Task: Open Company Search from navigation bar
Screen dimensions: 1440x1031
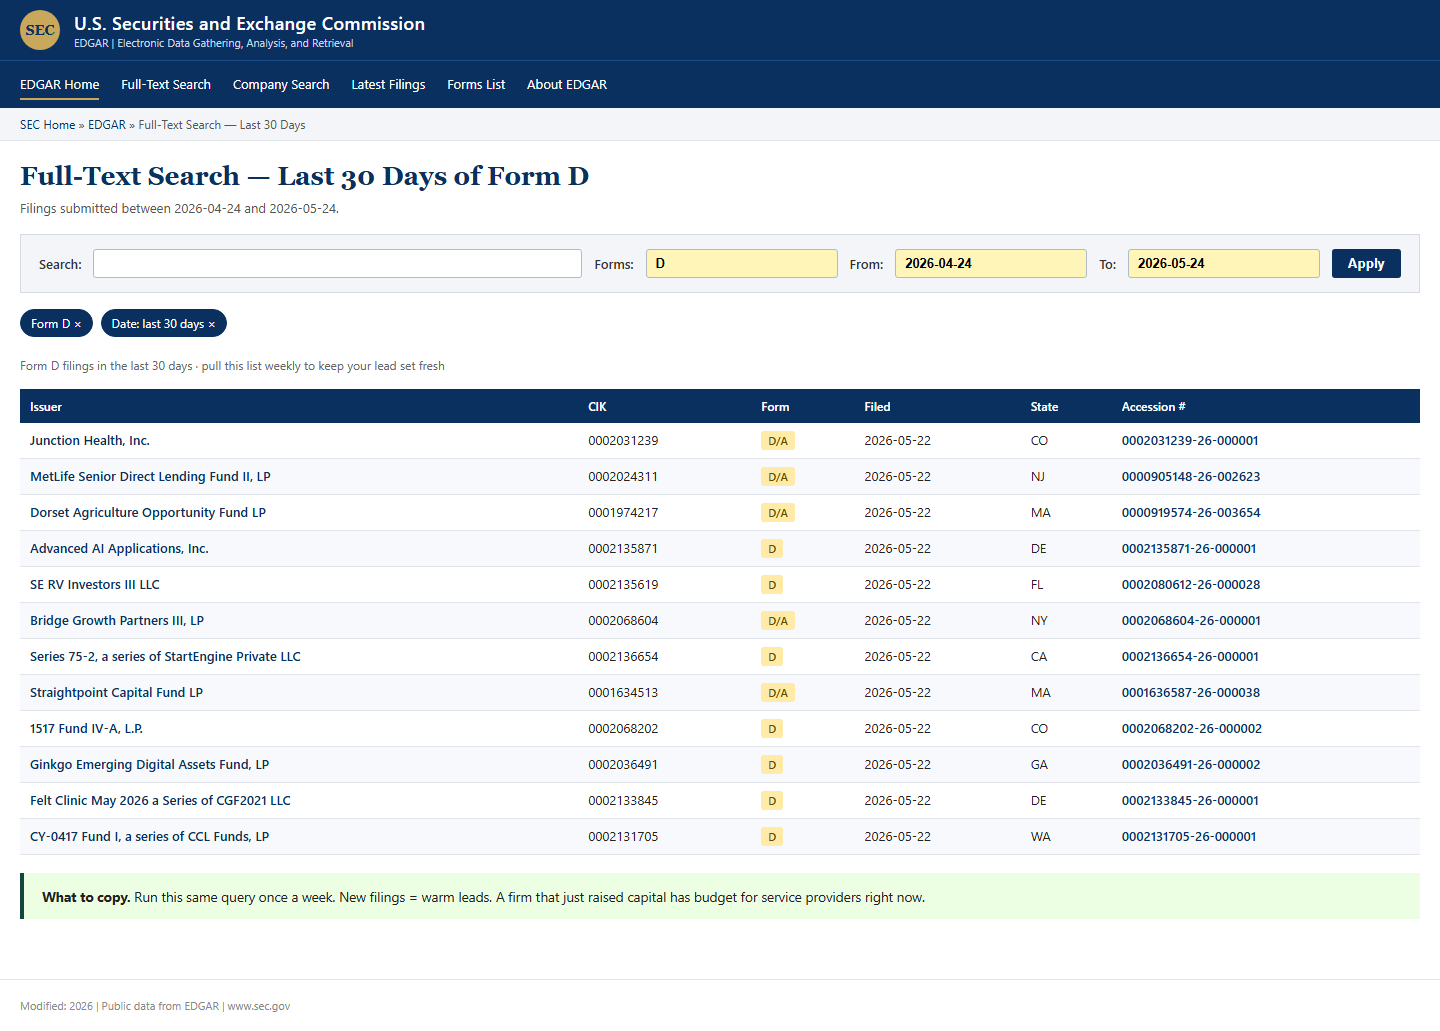Action: click(x=281, y=84)
